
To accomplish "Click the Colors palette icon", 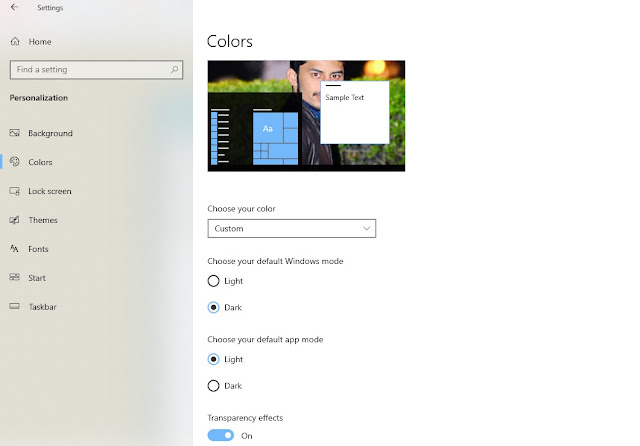I will (15, 162).
